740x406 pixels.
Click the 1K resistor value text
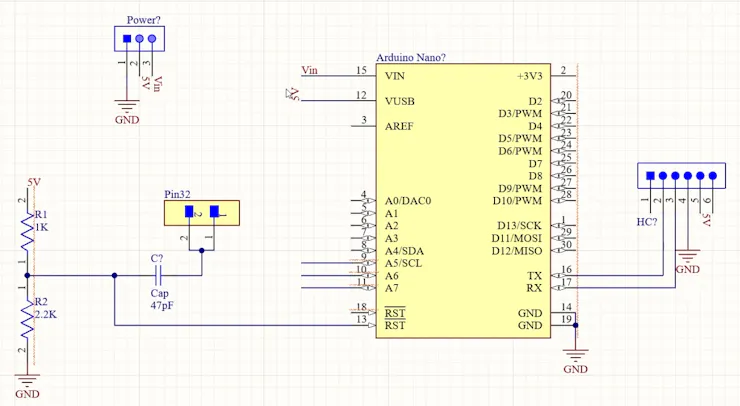(42, 227)
